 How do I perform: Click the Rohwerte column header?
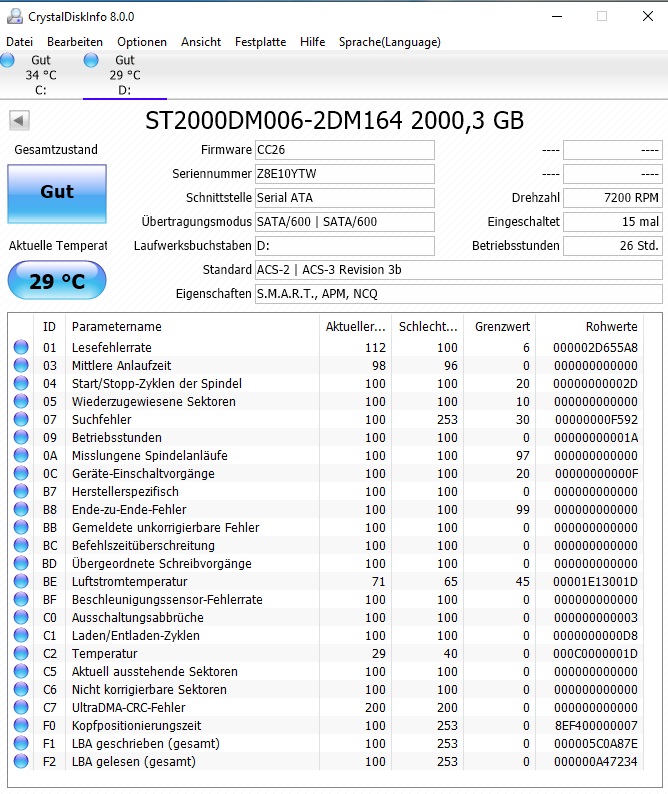(x=590, y=327)
